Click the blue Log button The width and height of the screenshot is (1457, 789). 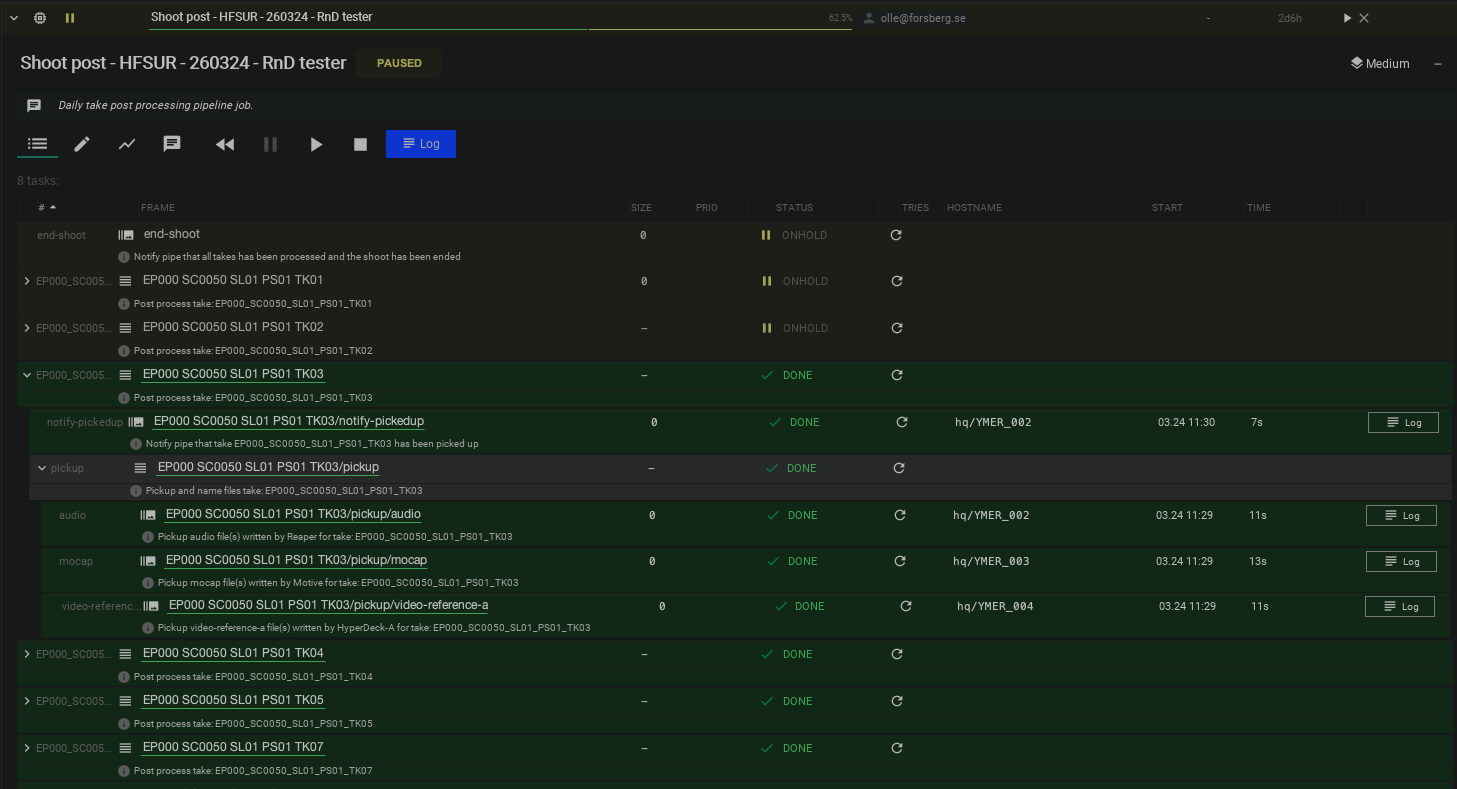(x=420, y=144)
